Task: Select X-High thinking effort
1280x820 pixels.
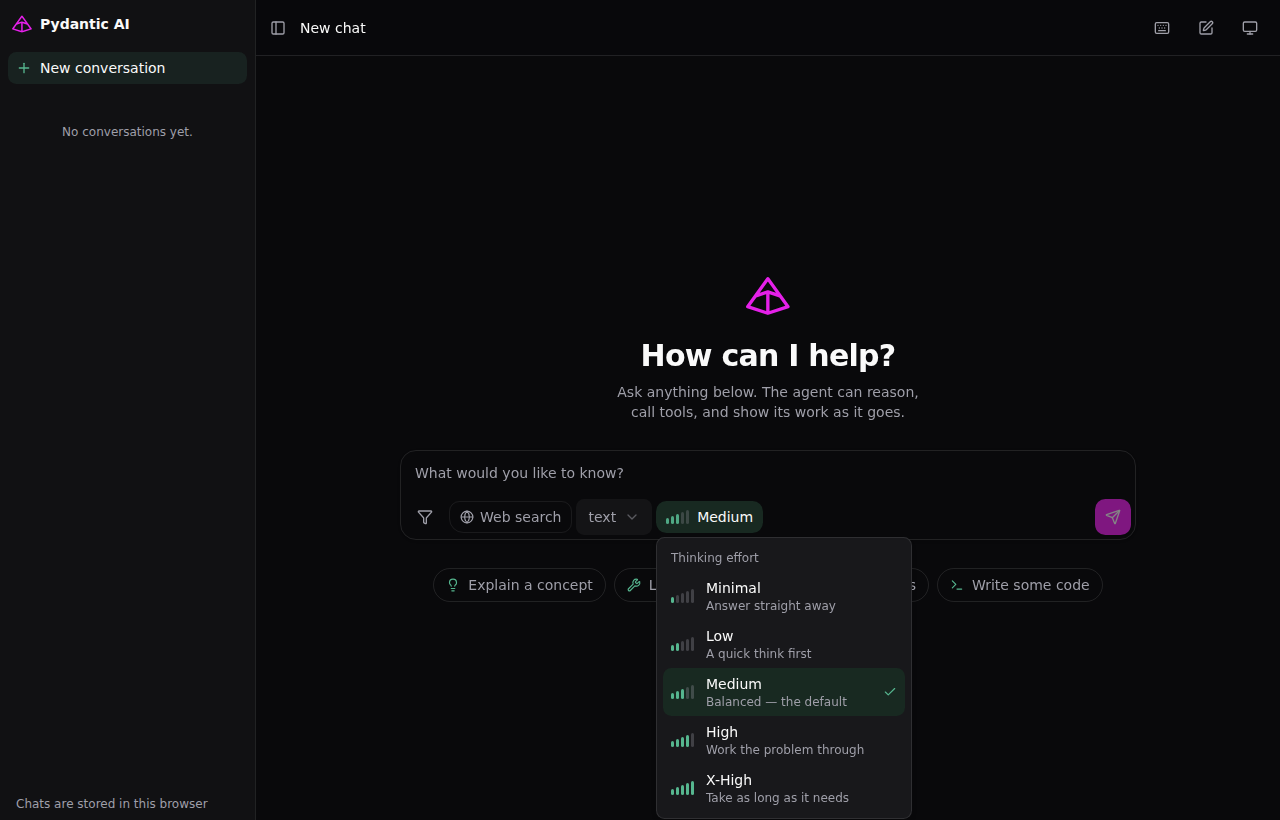Action: (784, 788)
